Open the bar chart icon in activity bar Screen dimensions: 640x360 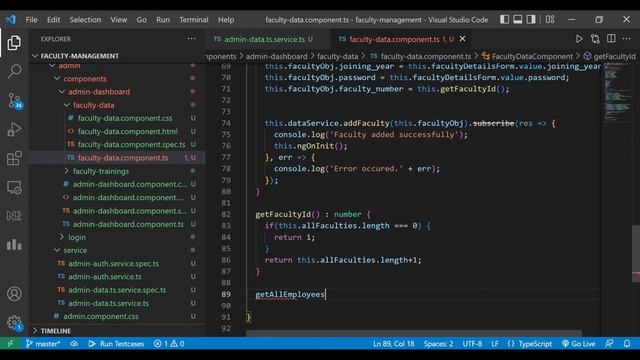14,244
